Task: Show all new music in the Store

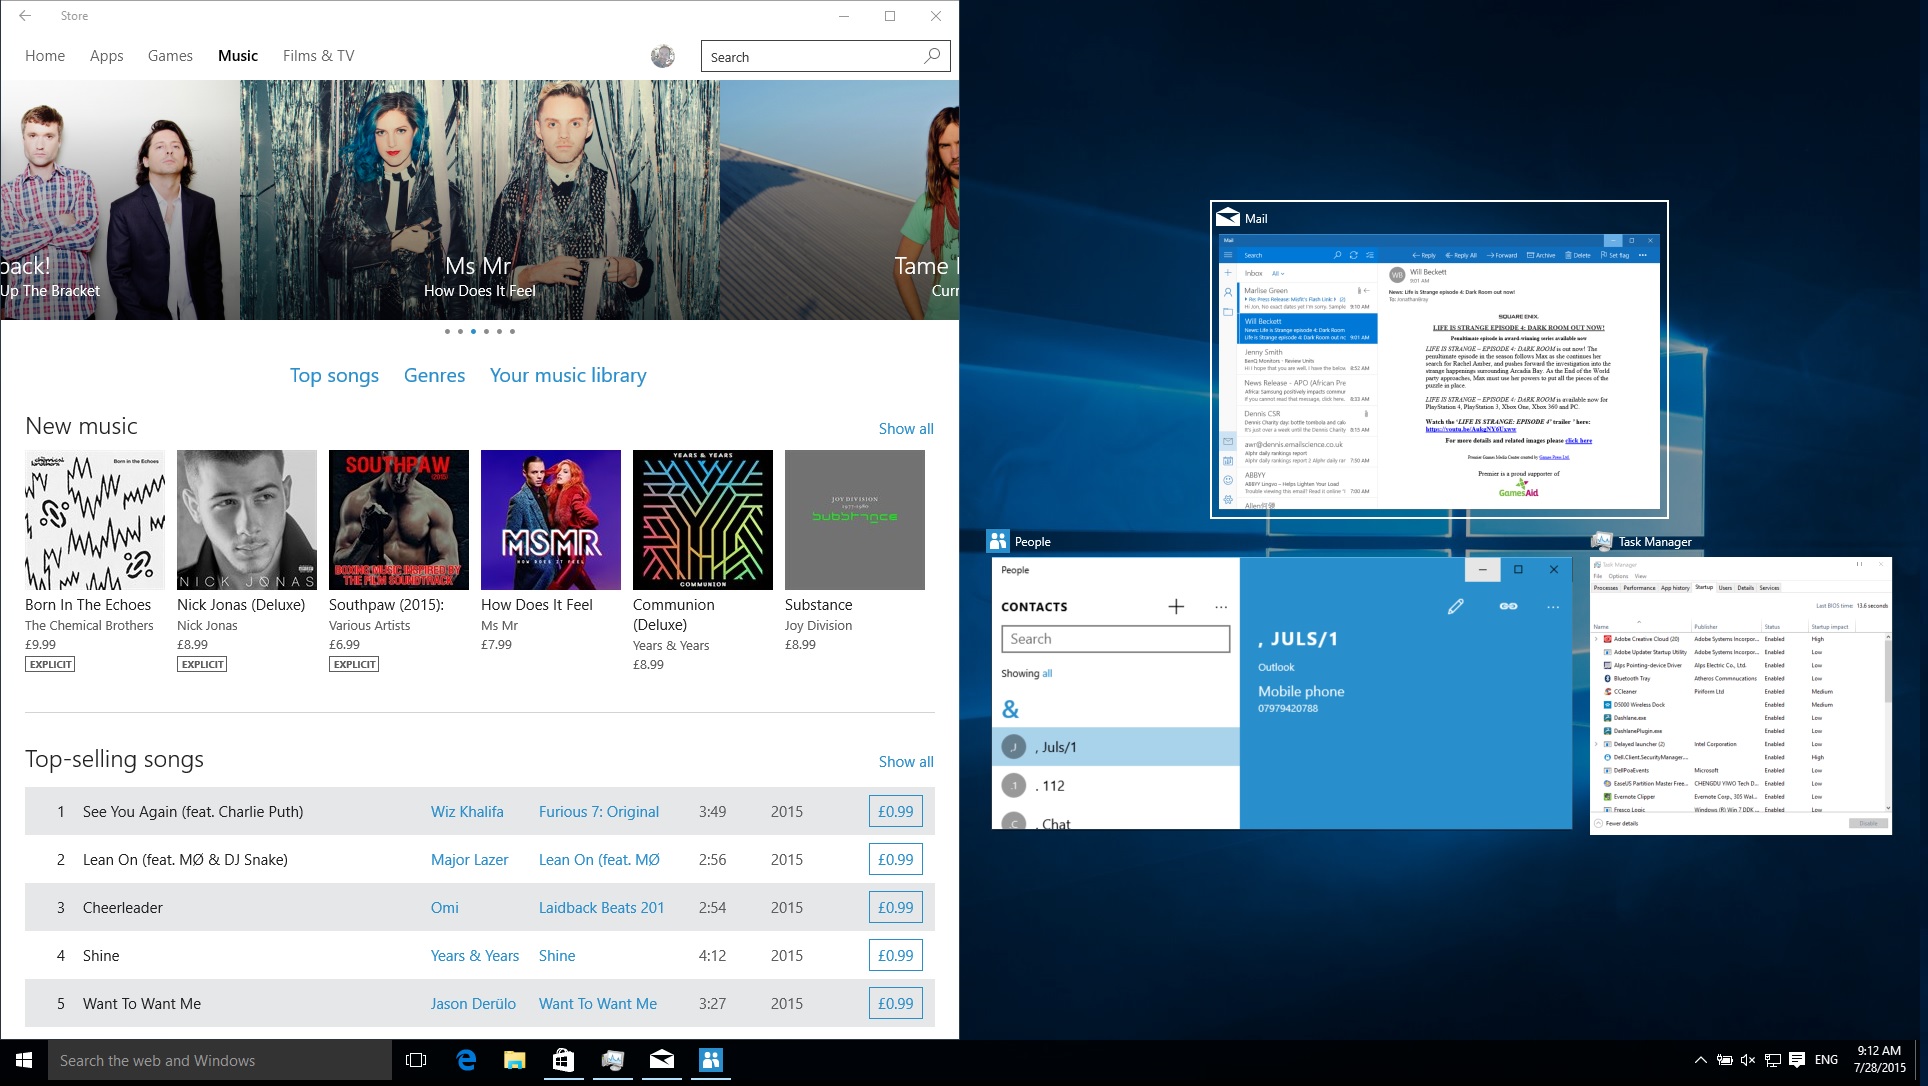Action: (905, 428)
